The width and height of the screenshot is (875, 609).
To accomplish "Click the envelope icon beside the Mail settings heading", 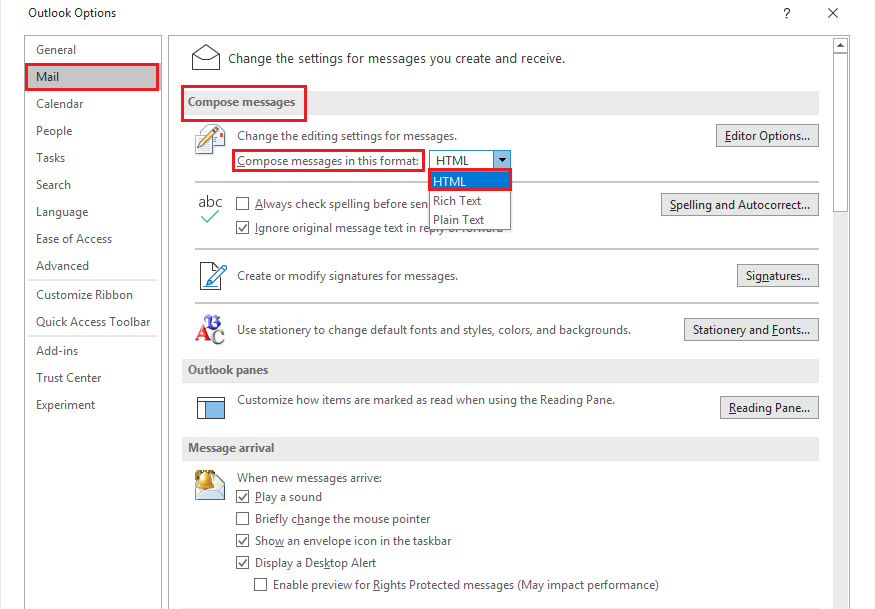I will (205, 57).
